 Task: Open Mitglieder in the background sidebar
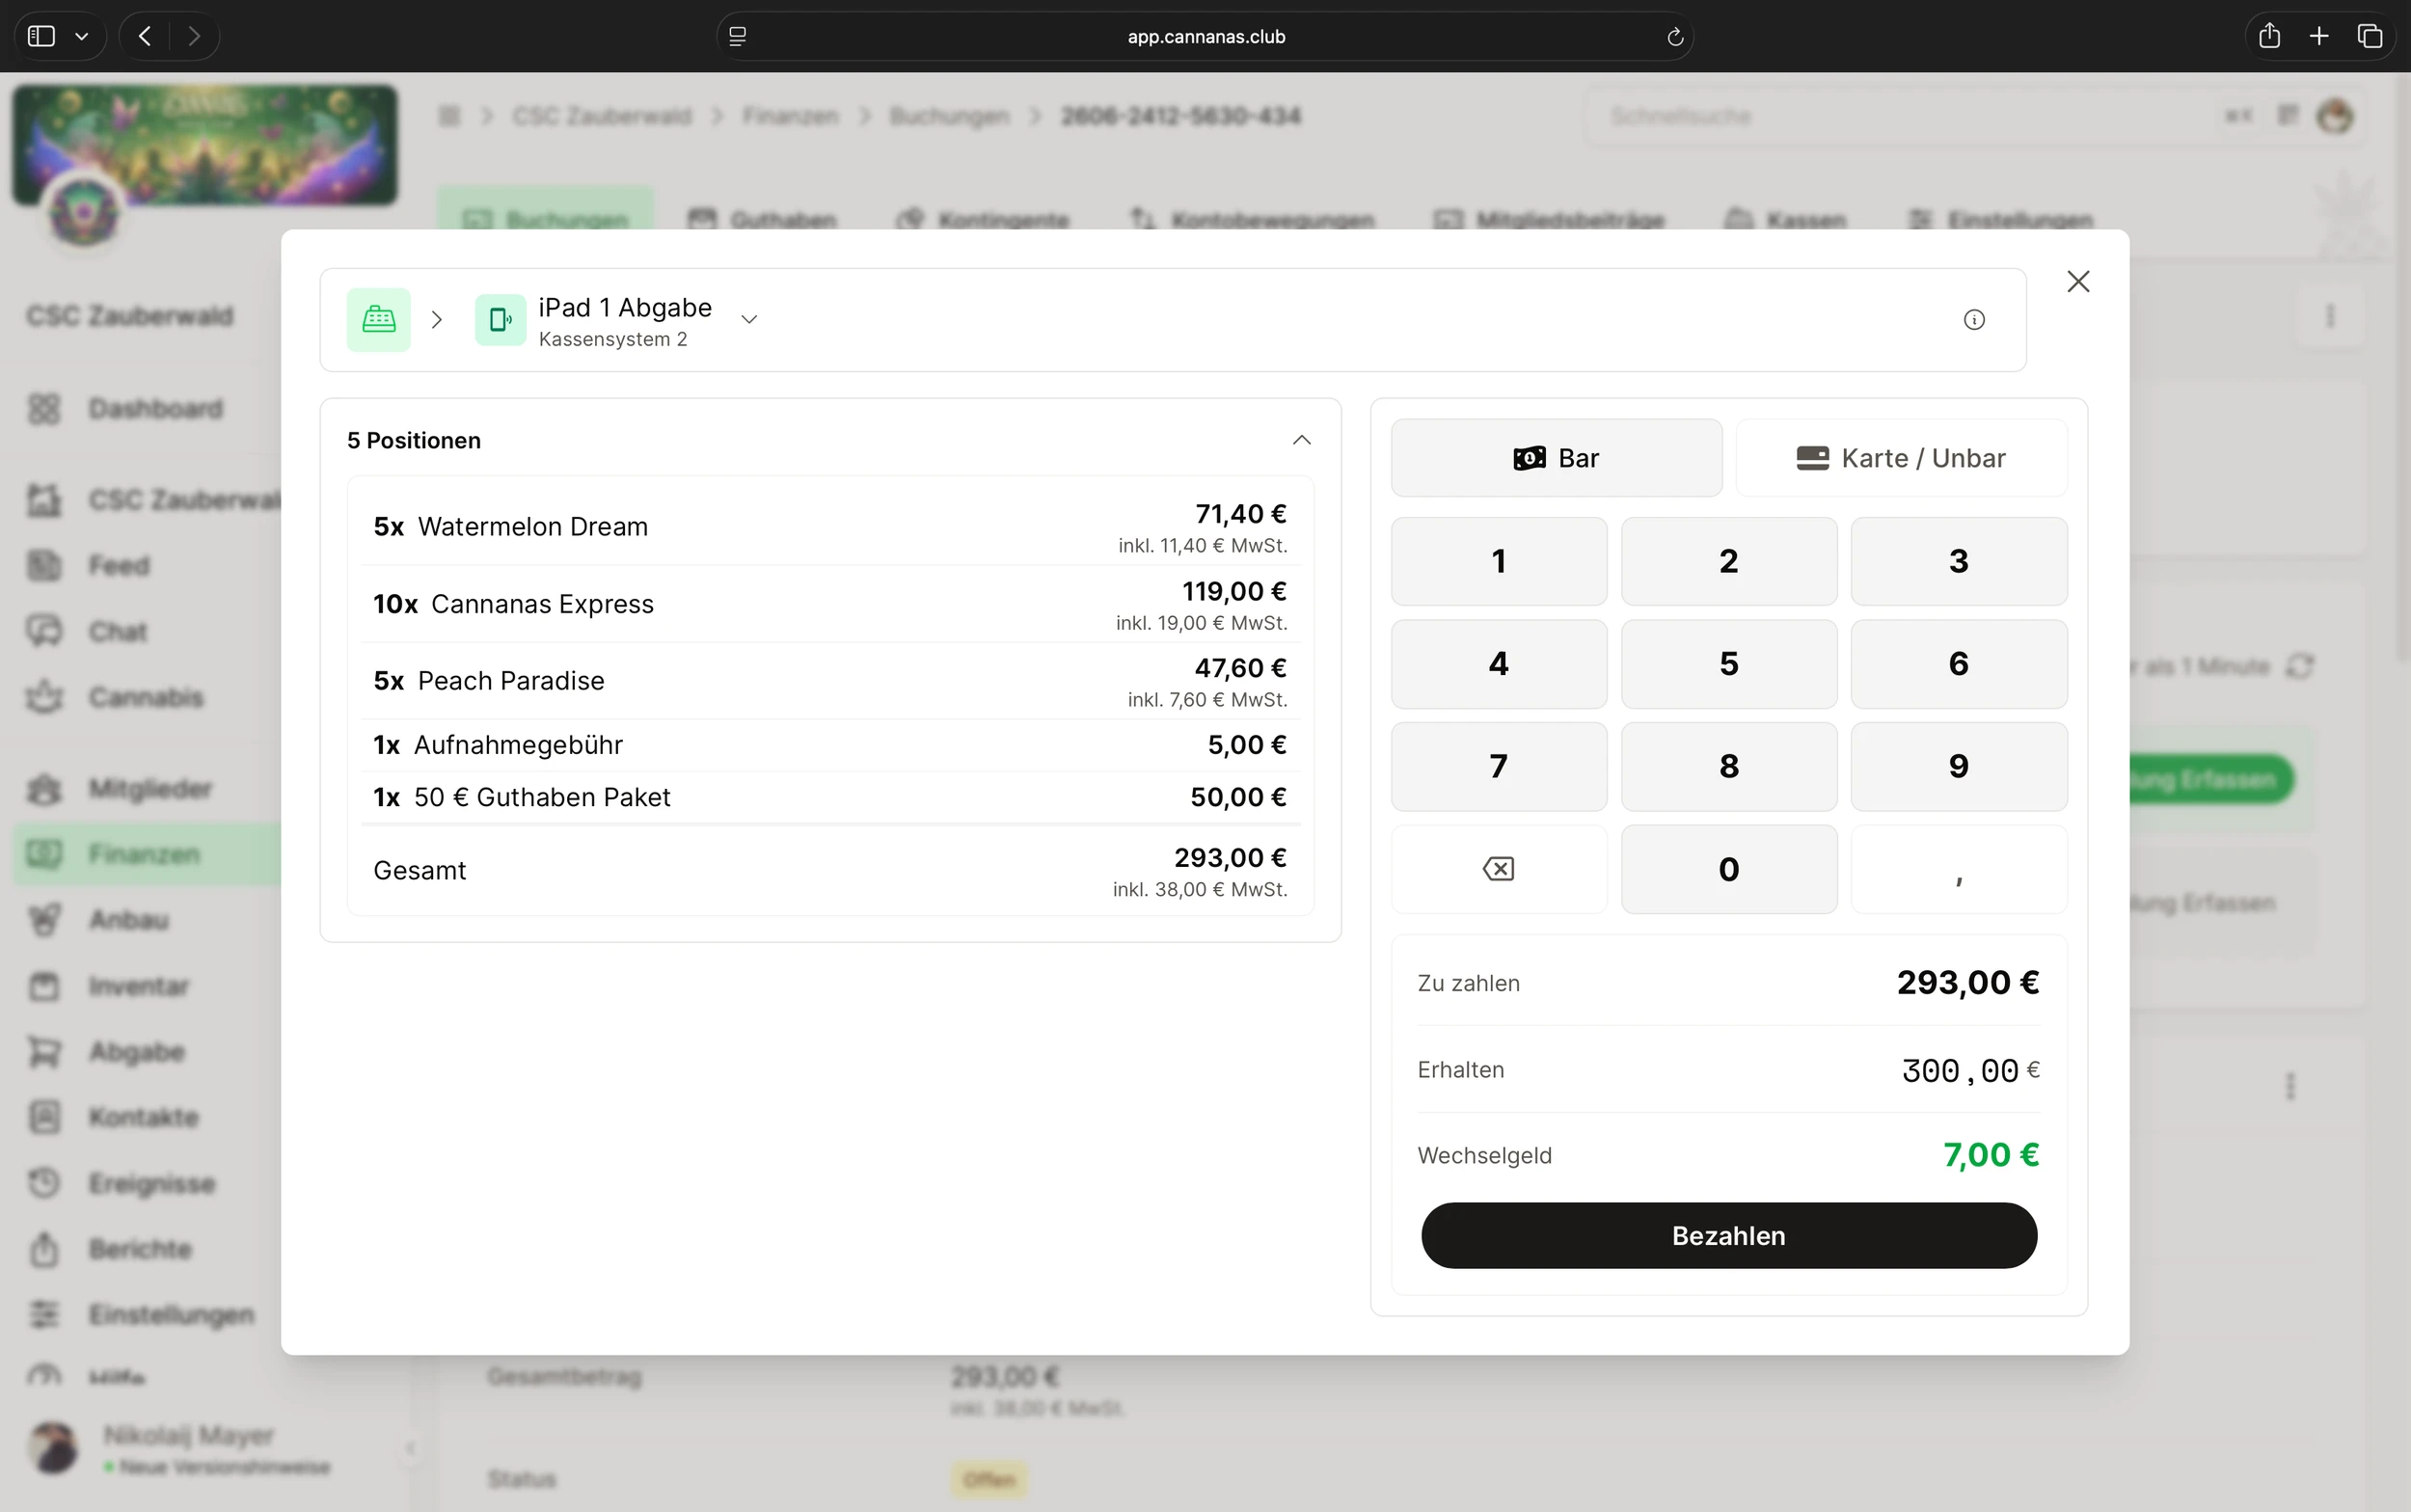(x=150, y=789)
